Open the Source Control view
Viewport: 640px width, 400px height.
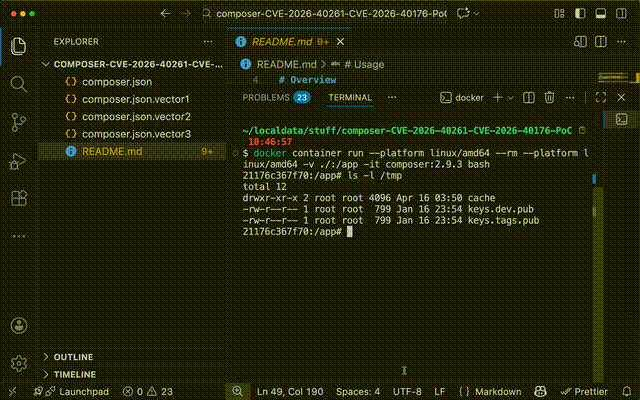[x=18, y=122]
